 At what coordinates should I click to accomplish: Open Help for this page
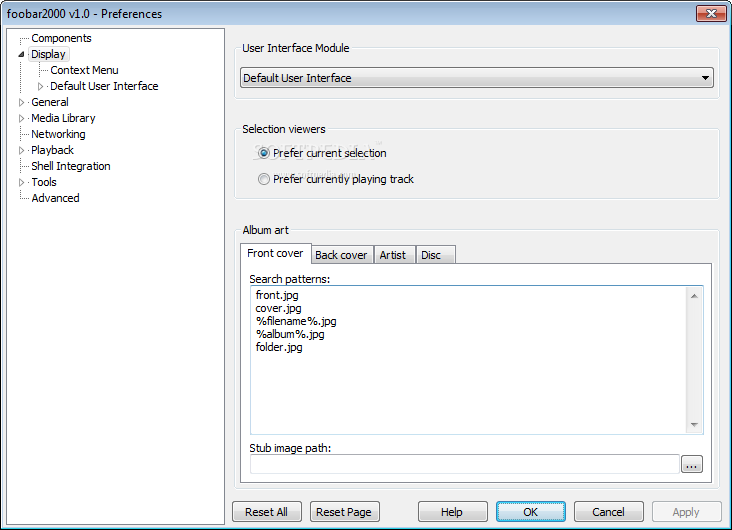(452, 512)
